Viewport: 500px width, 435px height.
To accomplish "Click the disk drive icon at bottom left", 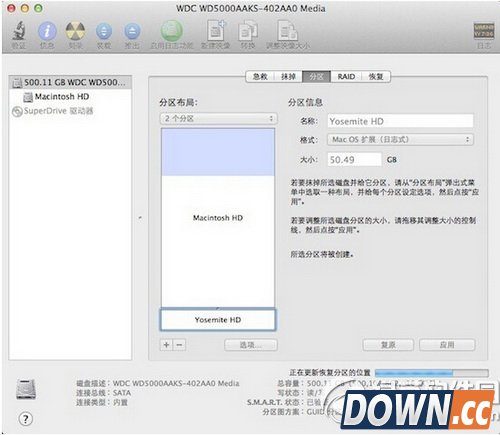I will click(x=26, y=389).
